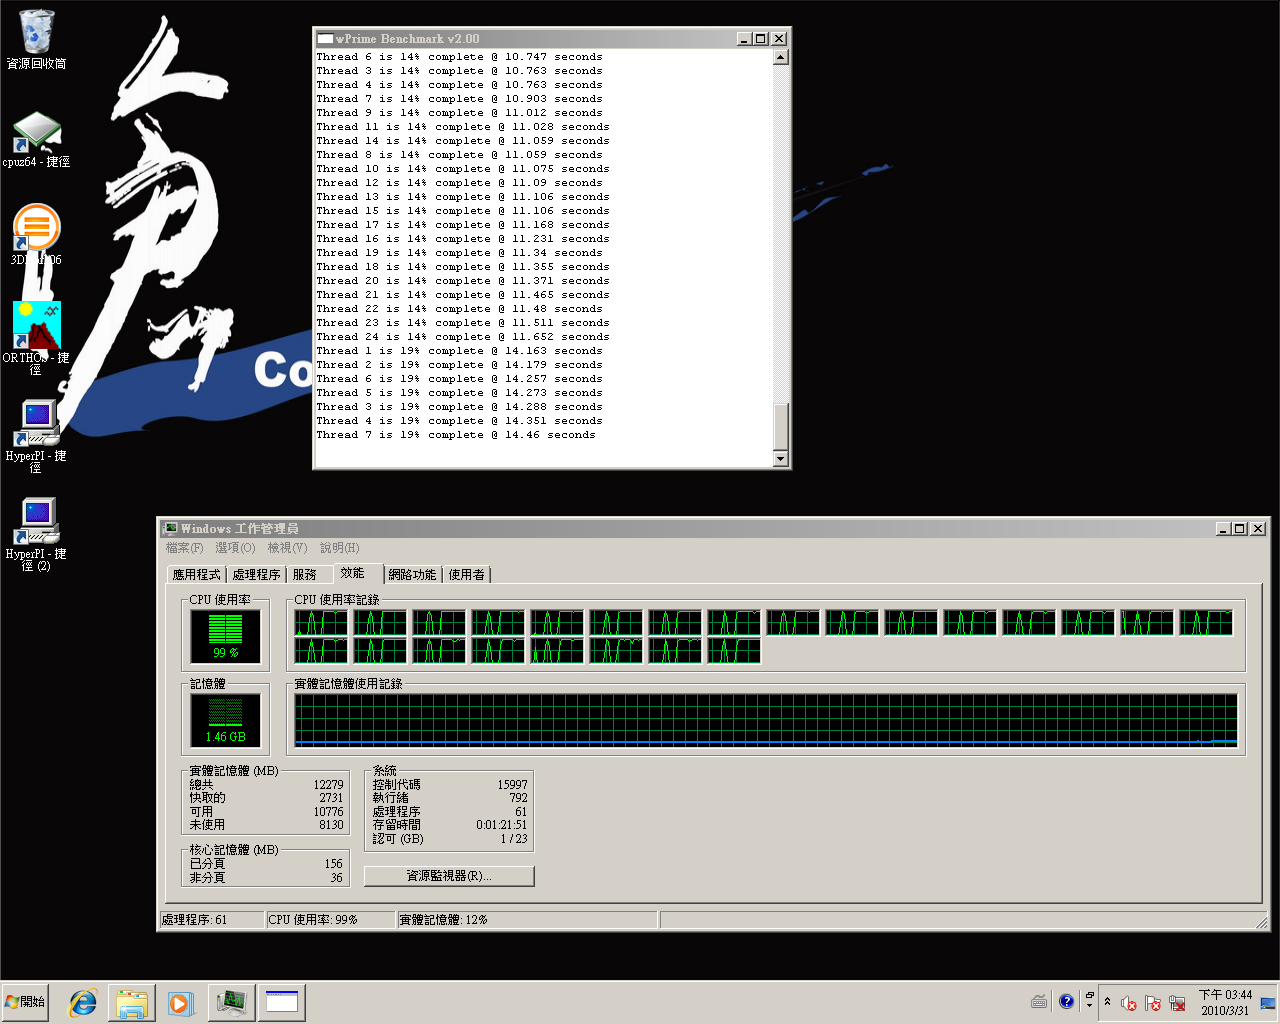Click the last CPU history graph in top row
This screenshot has height=1024, width=1280.
pyautogui.click(x=1207, y=622)
